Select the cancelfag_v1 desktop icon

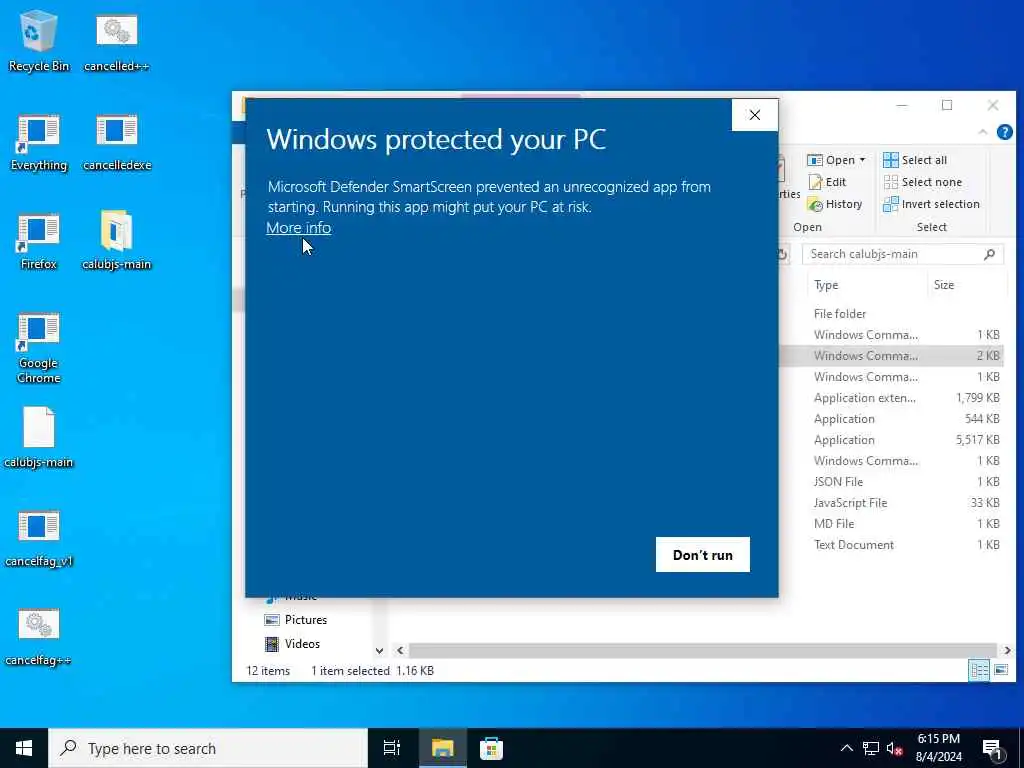39,538
